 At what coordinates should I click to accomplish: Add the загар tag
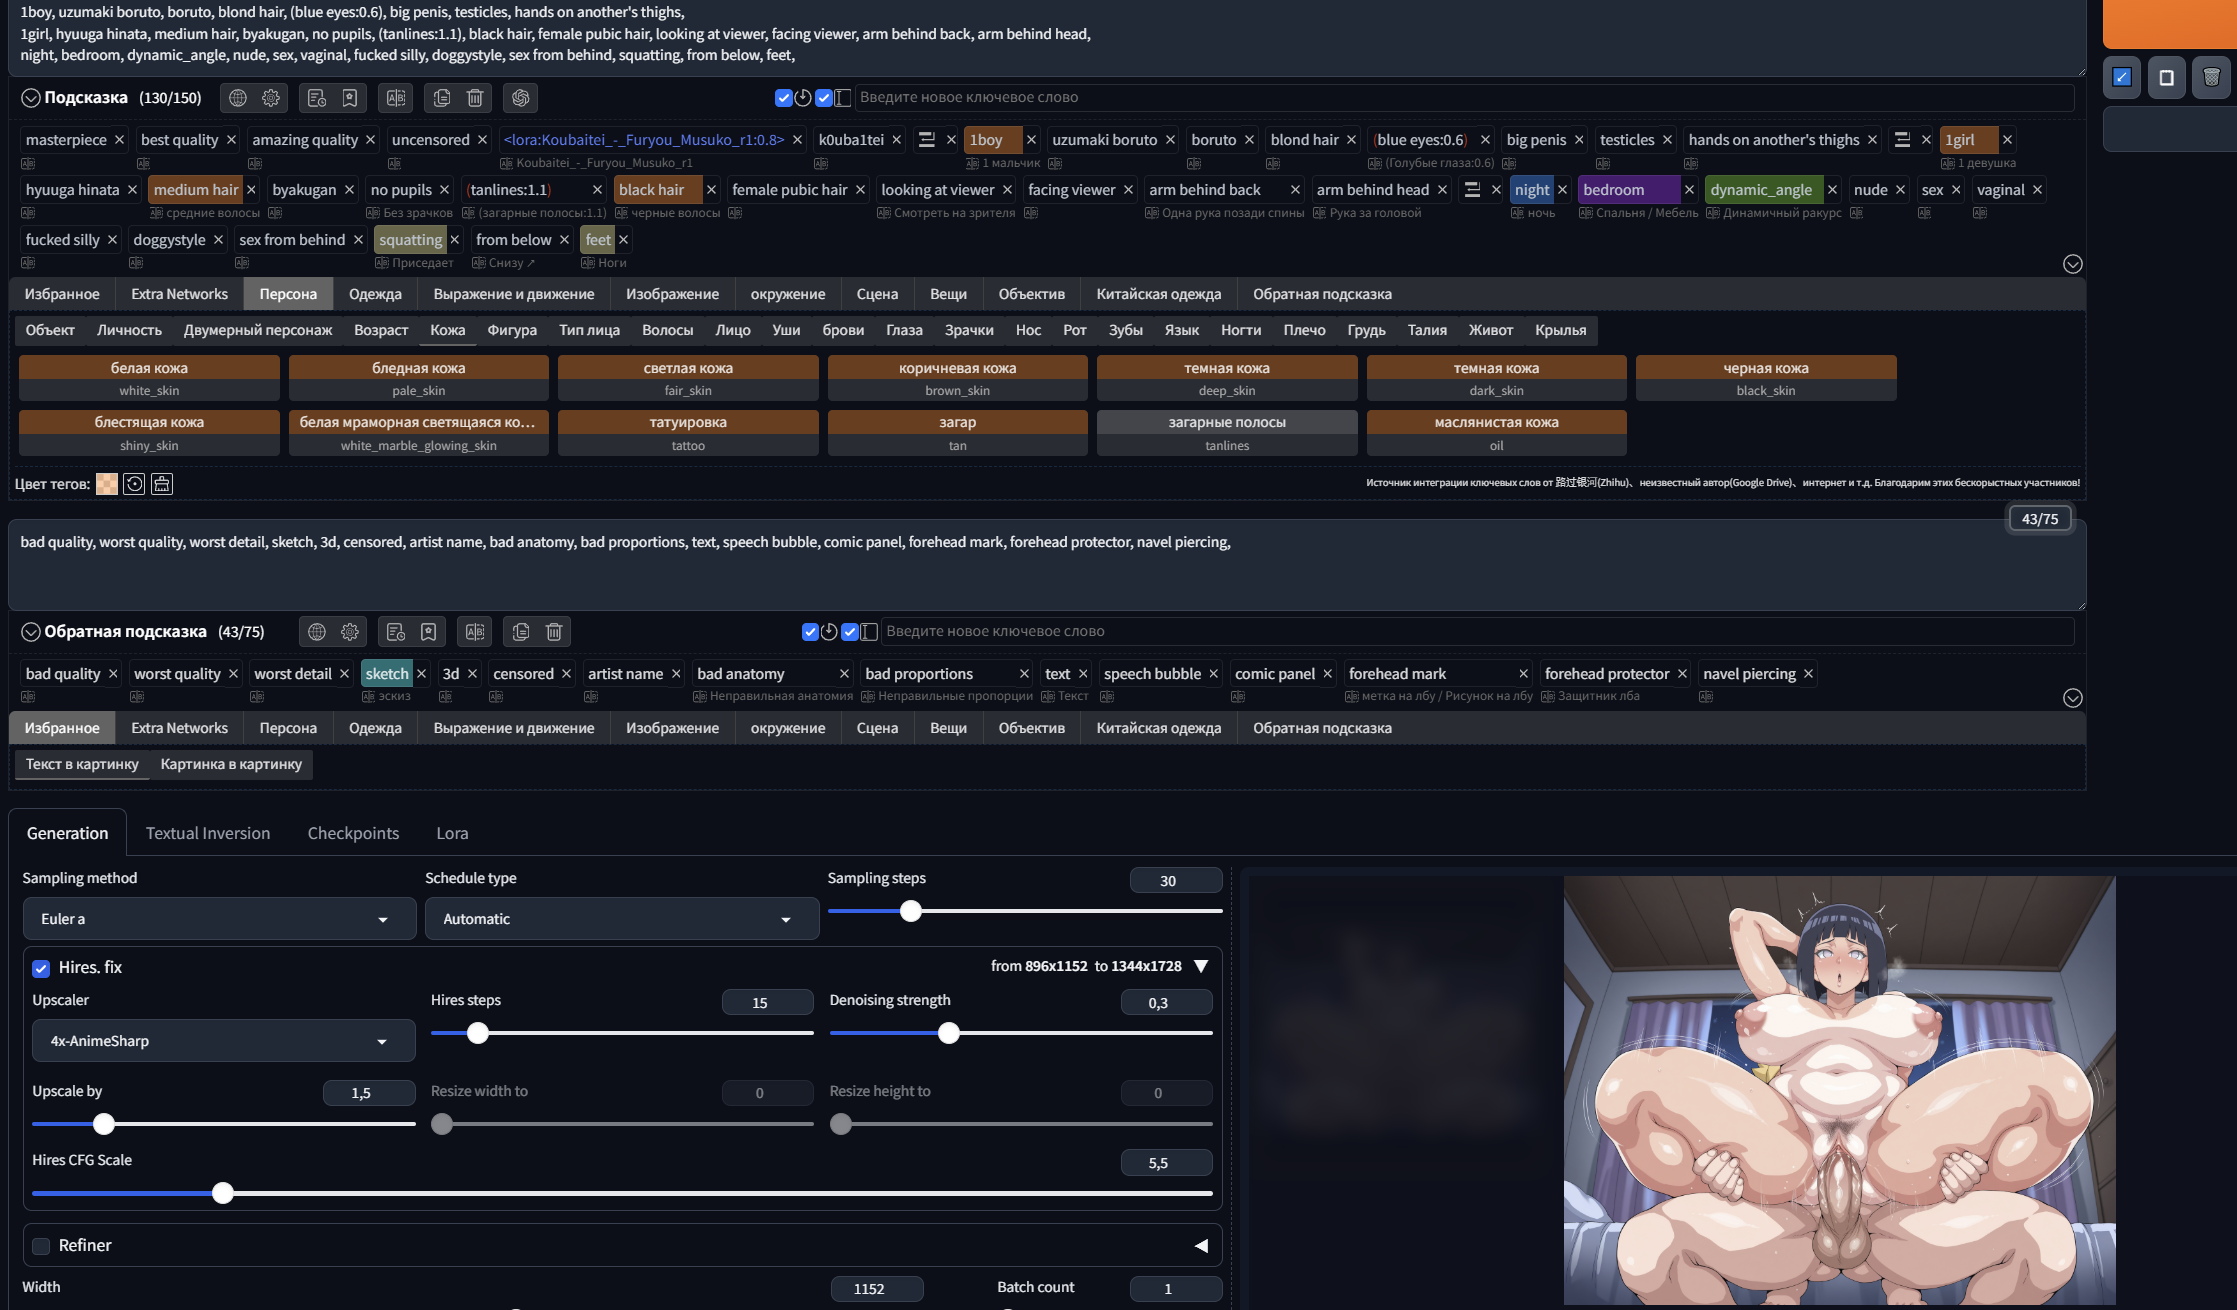pos(957,433)
